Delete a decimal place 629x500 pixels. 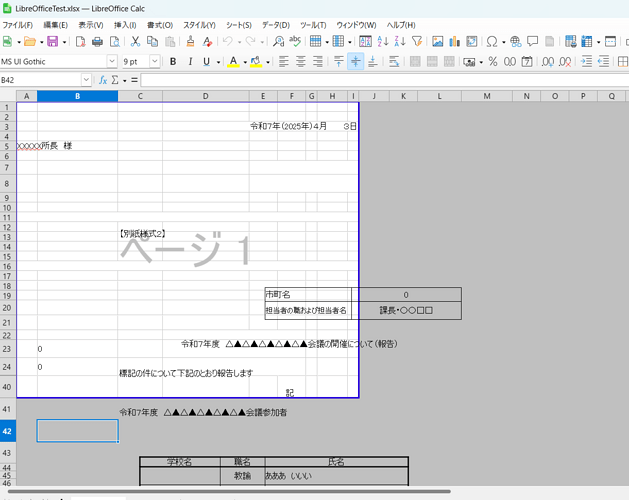coord(565,61)
